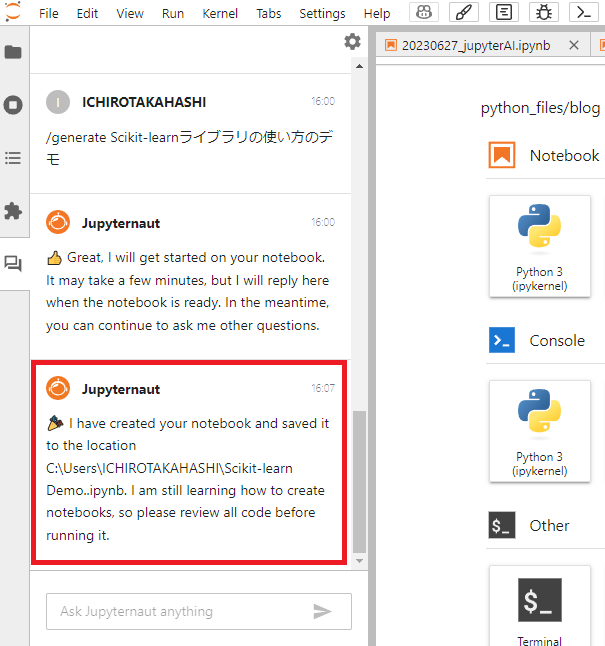Viewport: 605px width, 646px height.
Task: Open the running kernels and terminals panel
Action: click(13, 105)
